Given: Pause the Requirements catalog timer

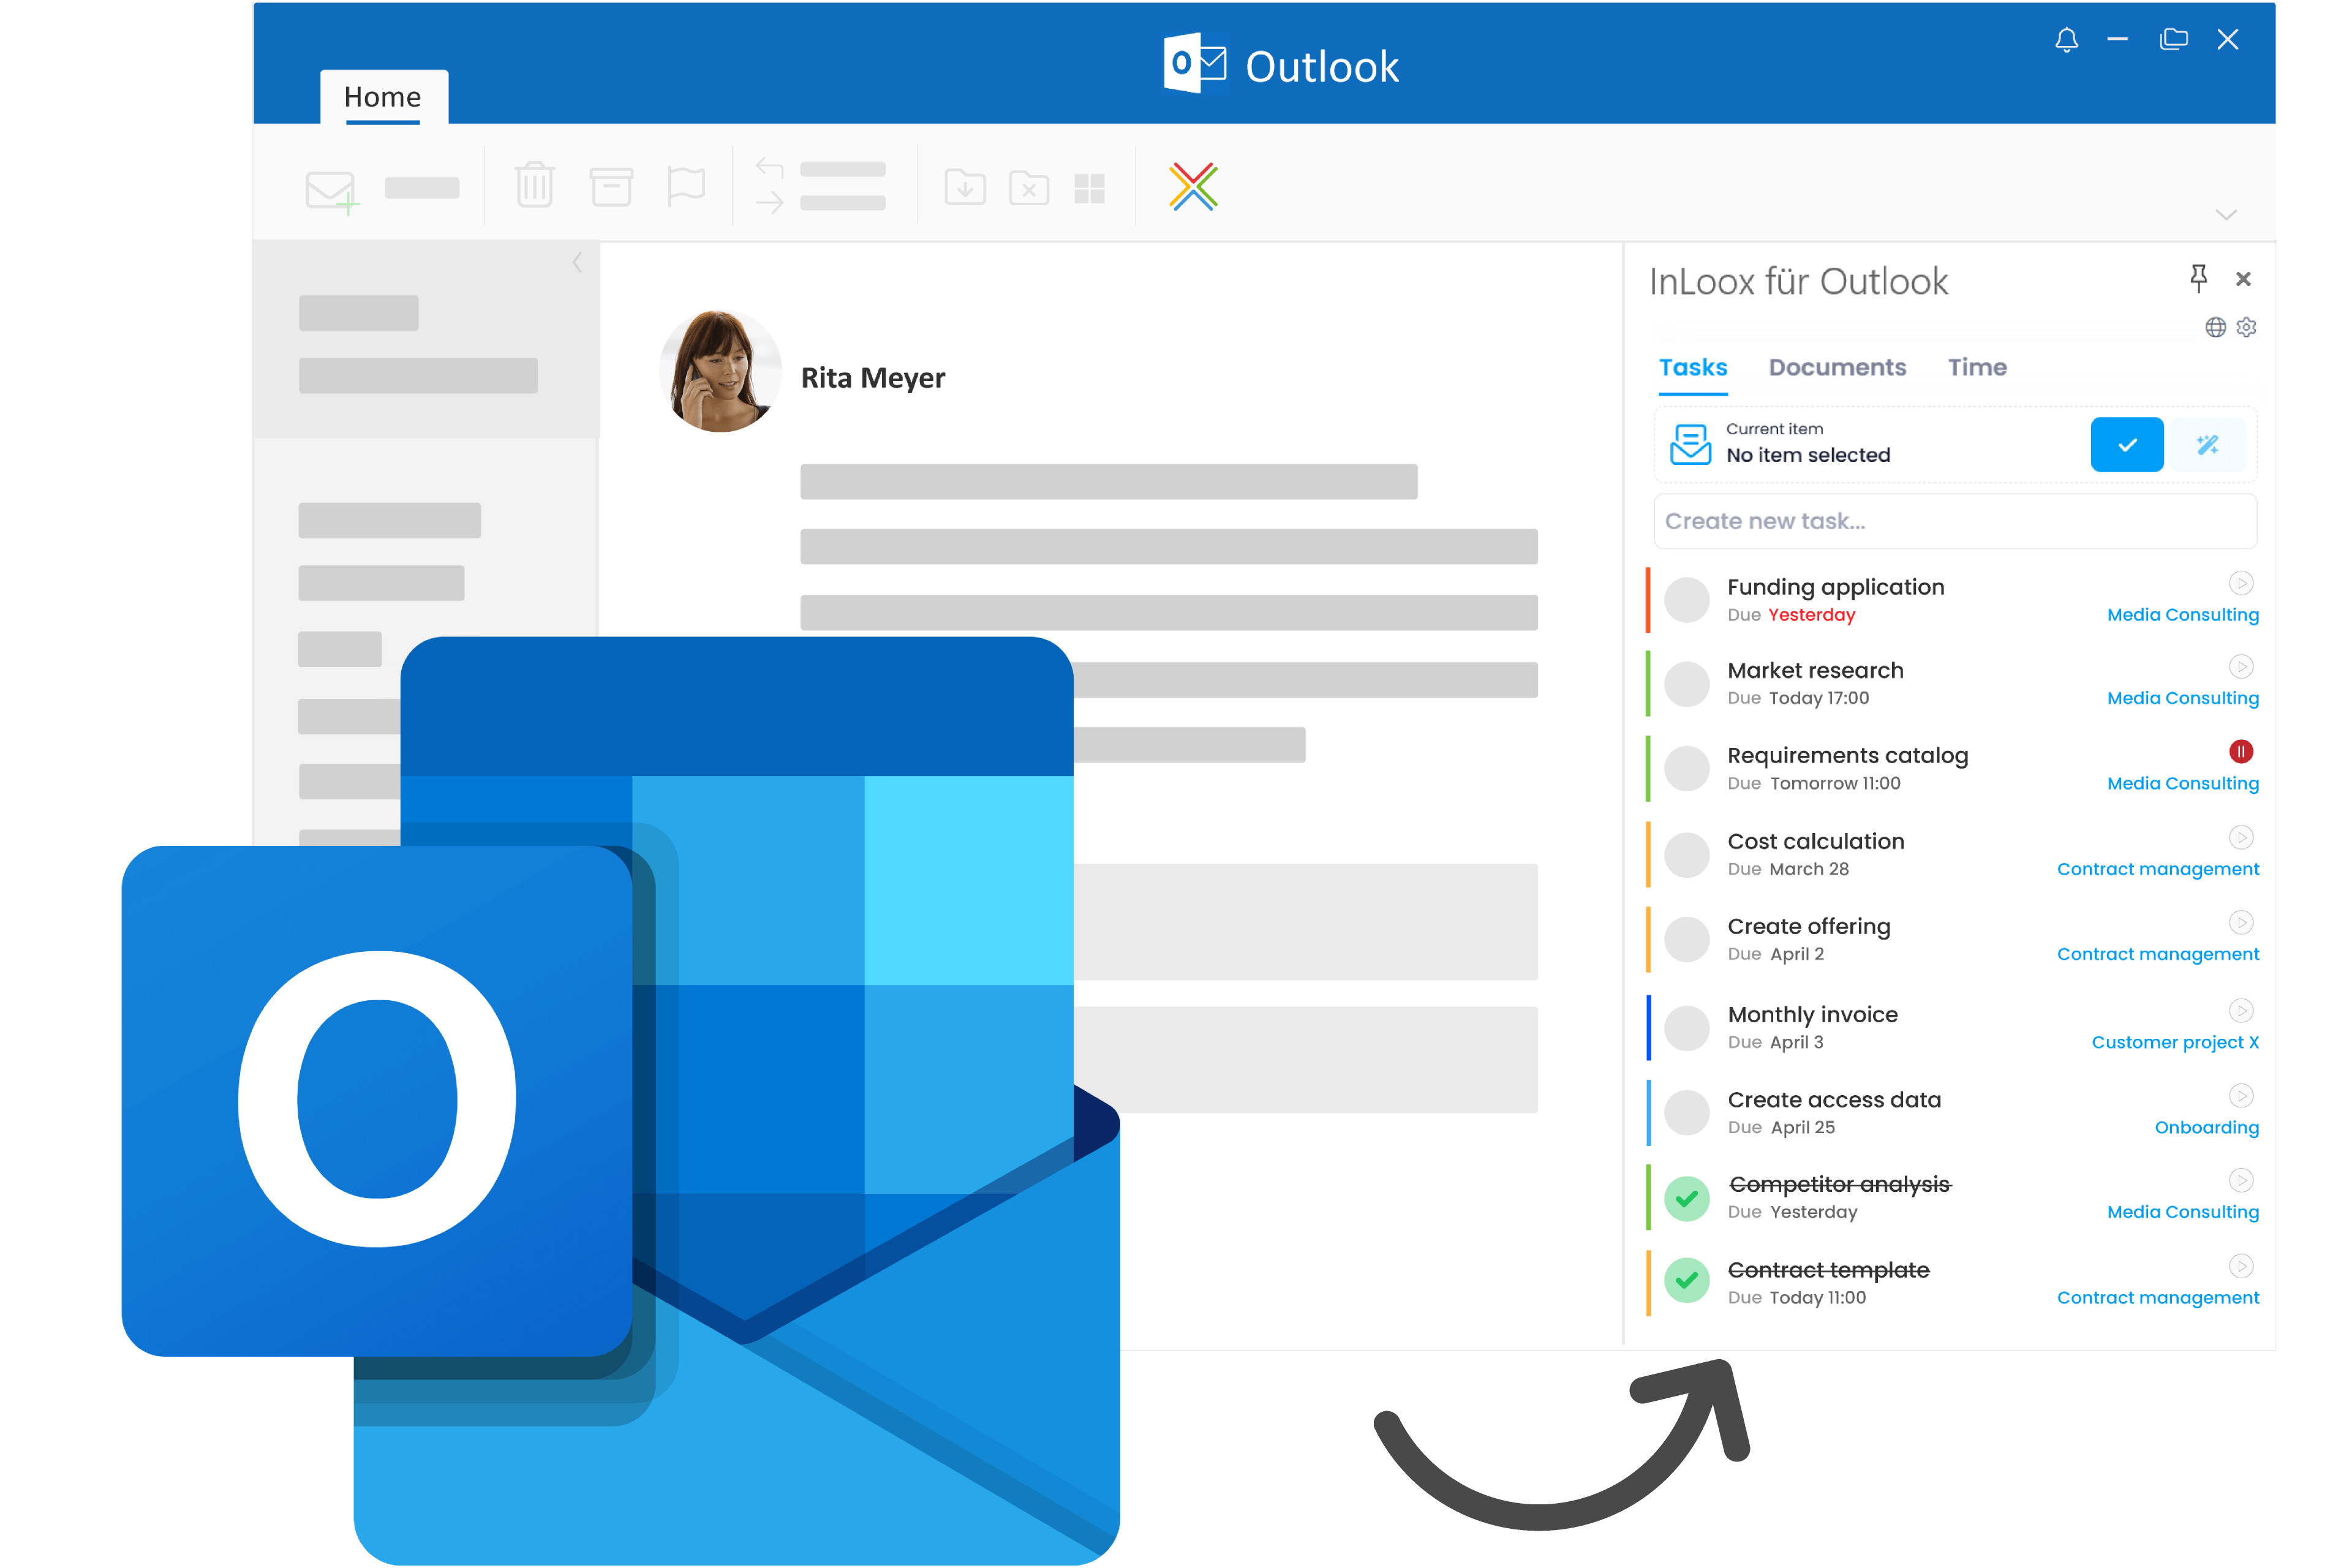Looking at the screenshot, I should point(2241,751).
